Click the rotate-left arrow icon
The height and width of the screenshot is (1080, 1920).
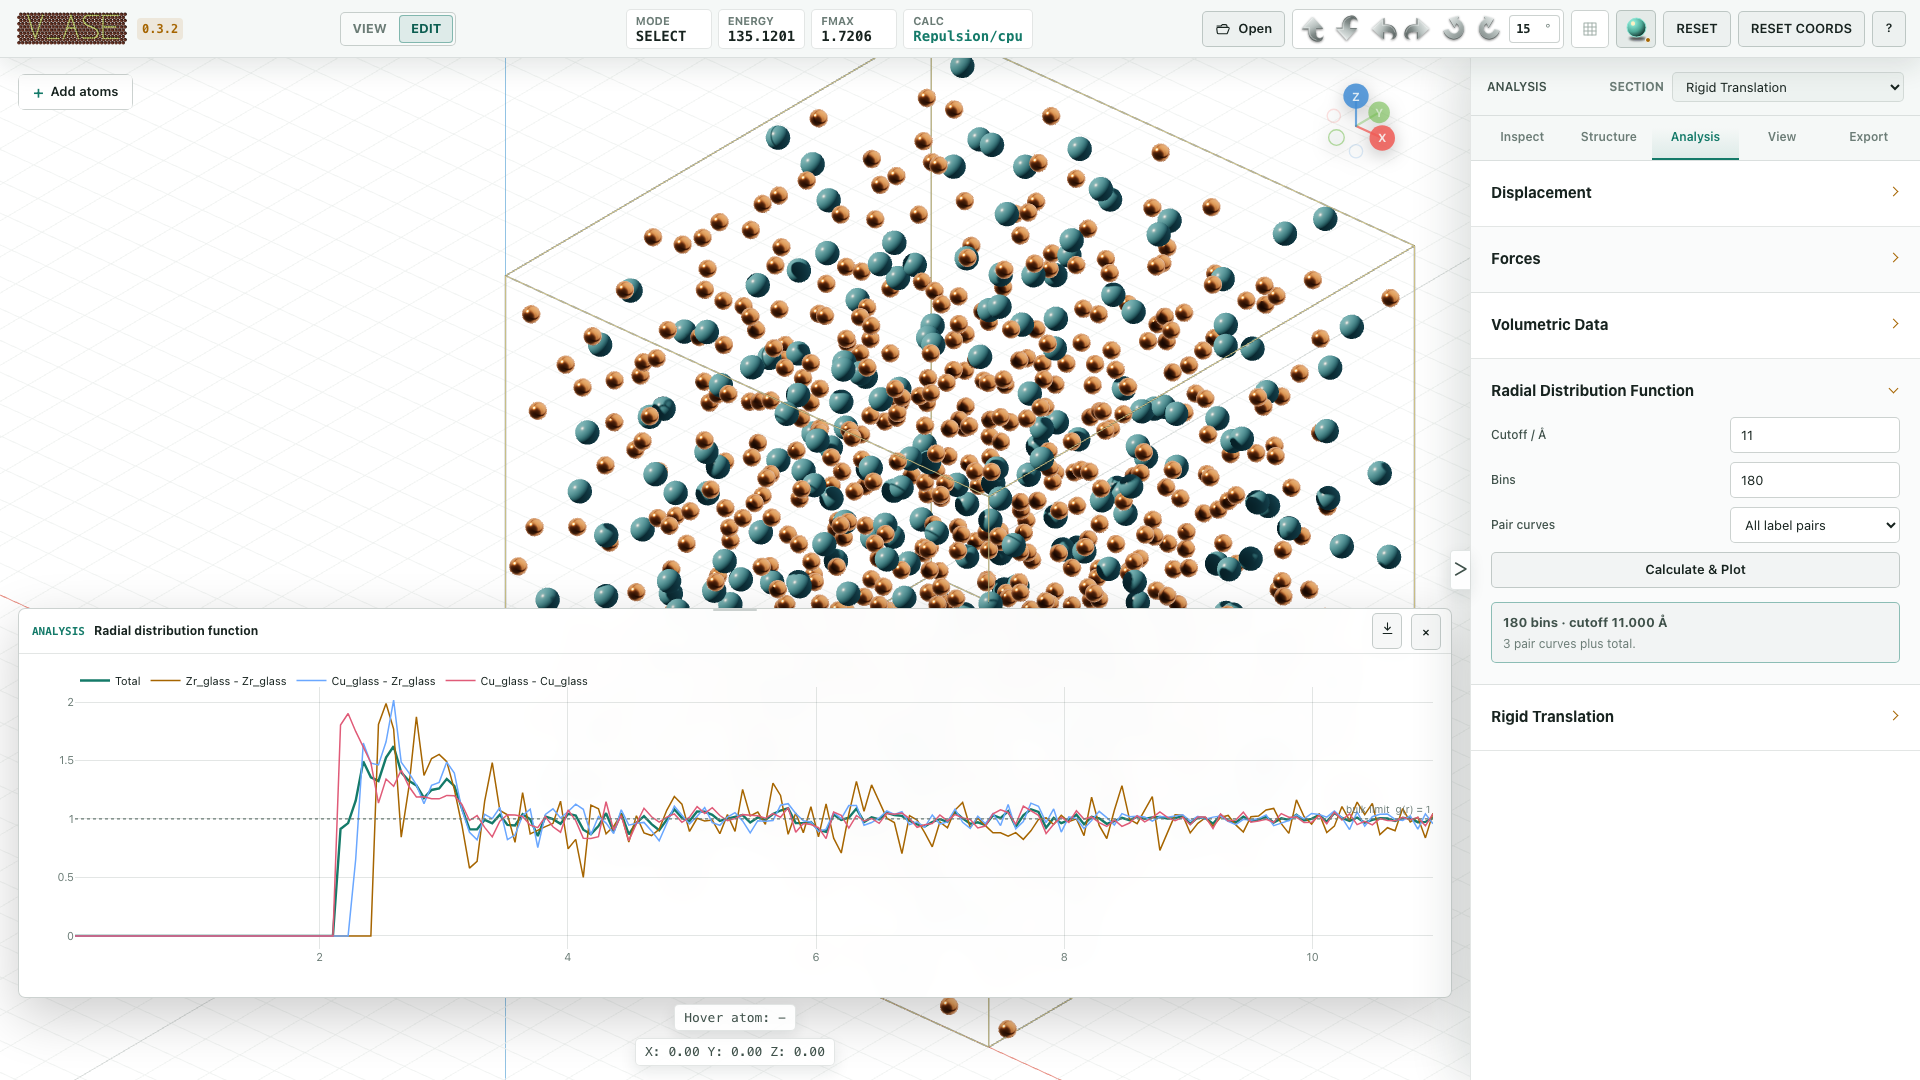coord(1384,29)
